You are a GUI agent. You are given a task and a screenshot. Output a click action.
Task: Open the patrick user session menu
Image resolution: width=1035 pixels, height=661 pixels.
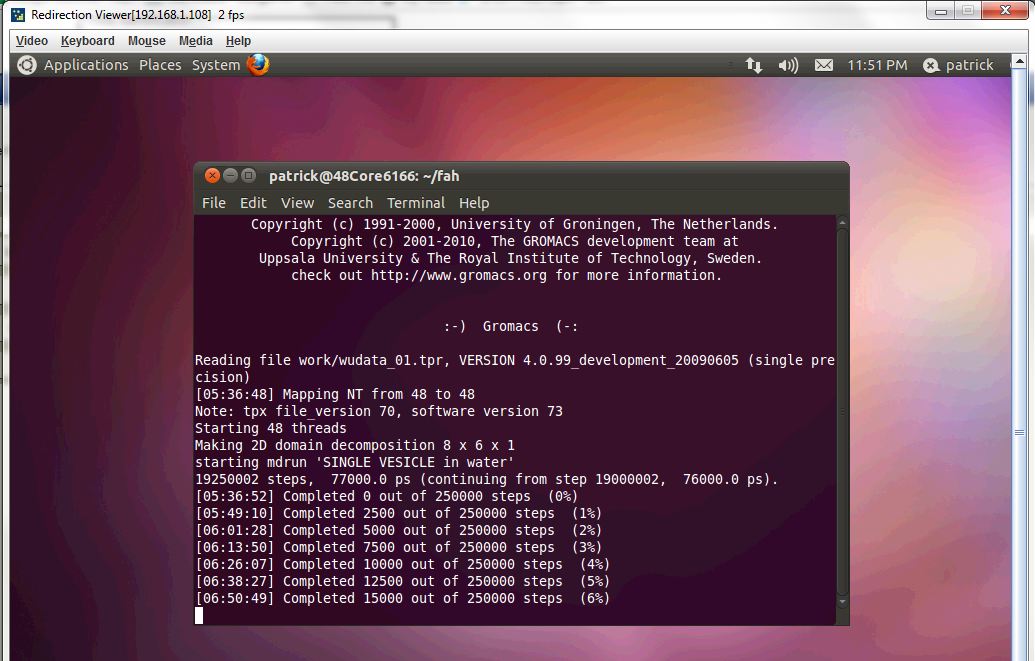click(x=958, y=65)
